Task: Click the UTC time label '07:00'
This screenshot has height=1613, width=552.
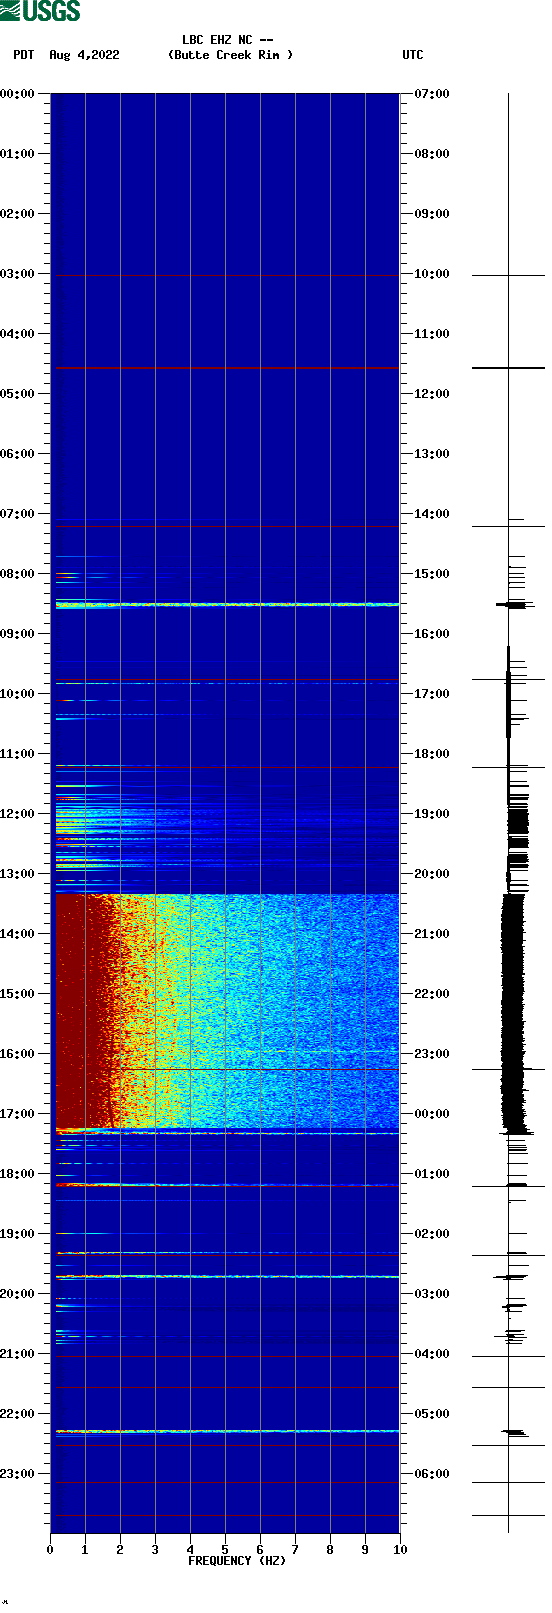Action: pos(432,94)
